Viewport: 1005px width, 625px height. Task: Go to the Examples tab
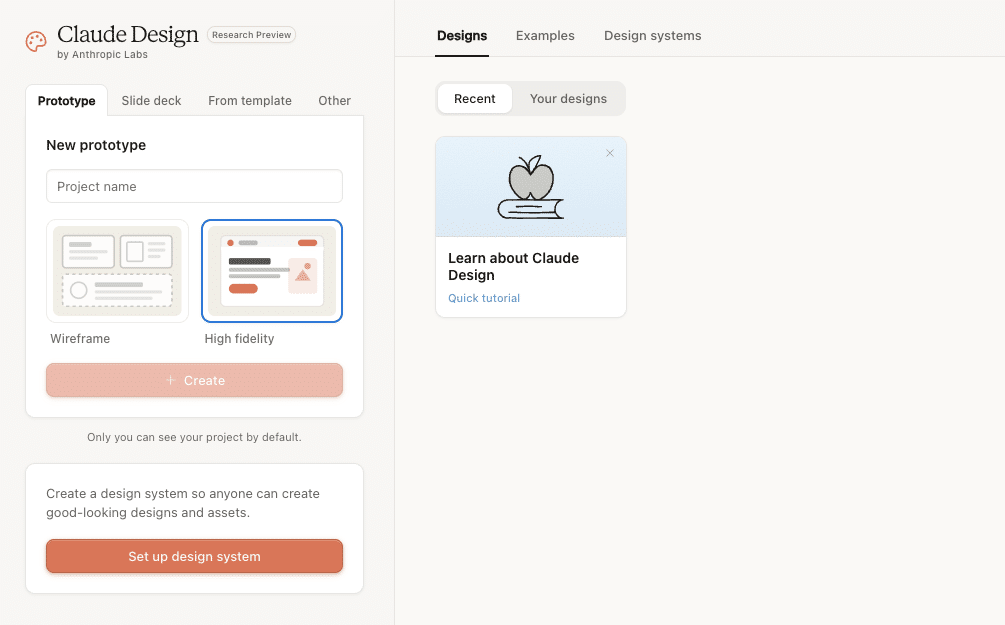(x=545, y=36)
